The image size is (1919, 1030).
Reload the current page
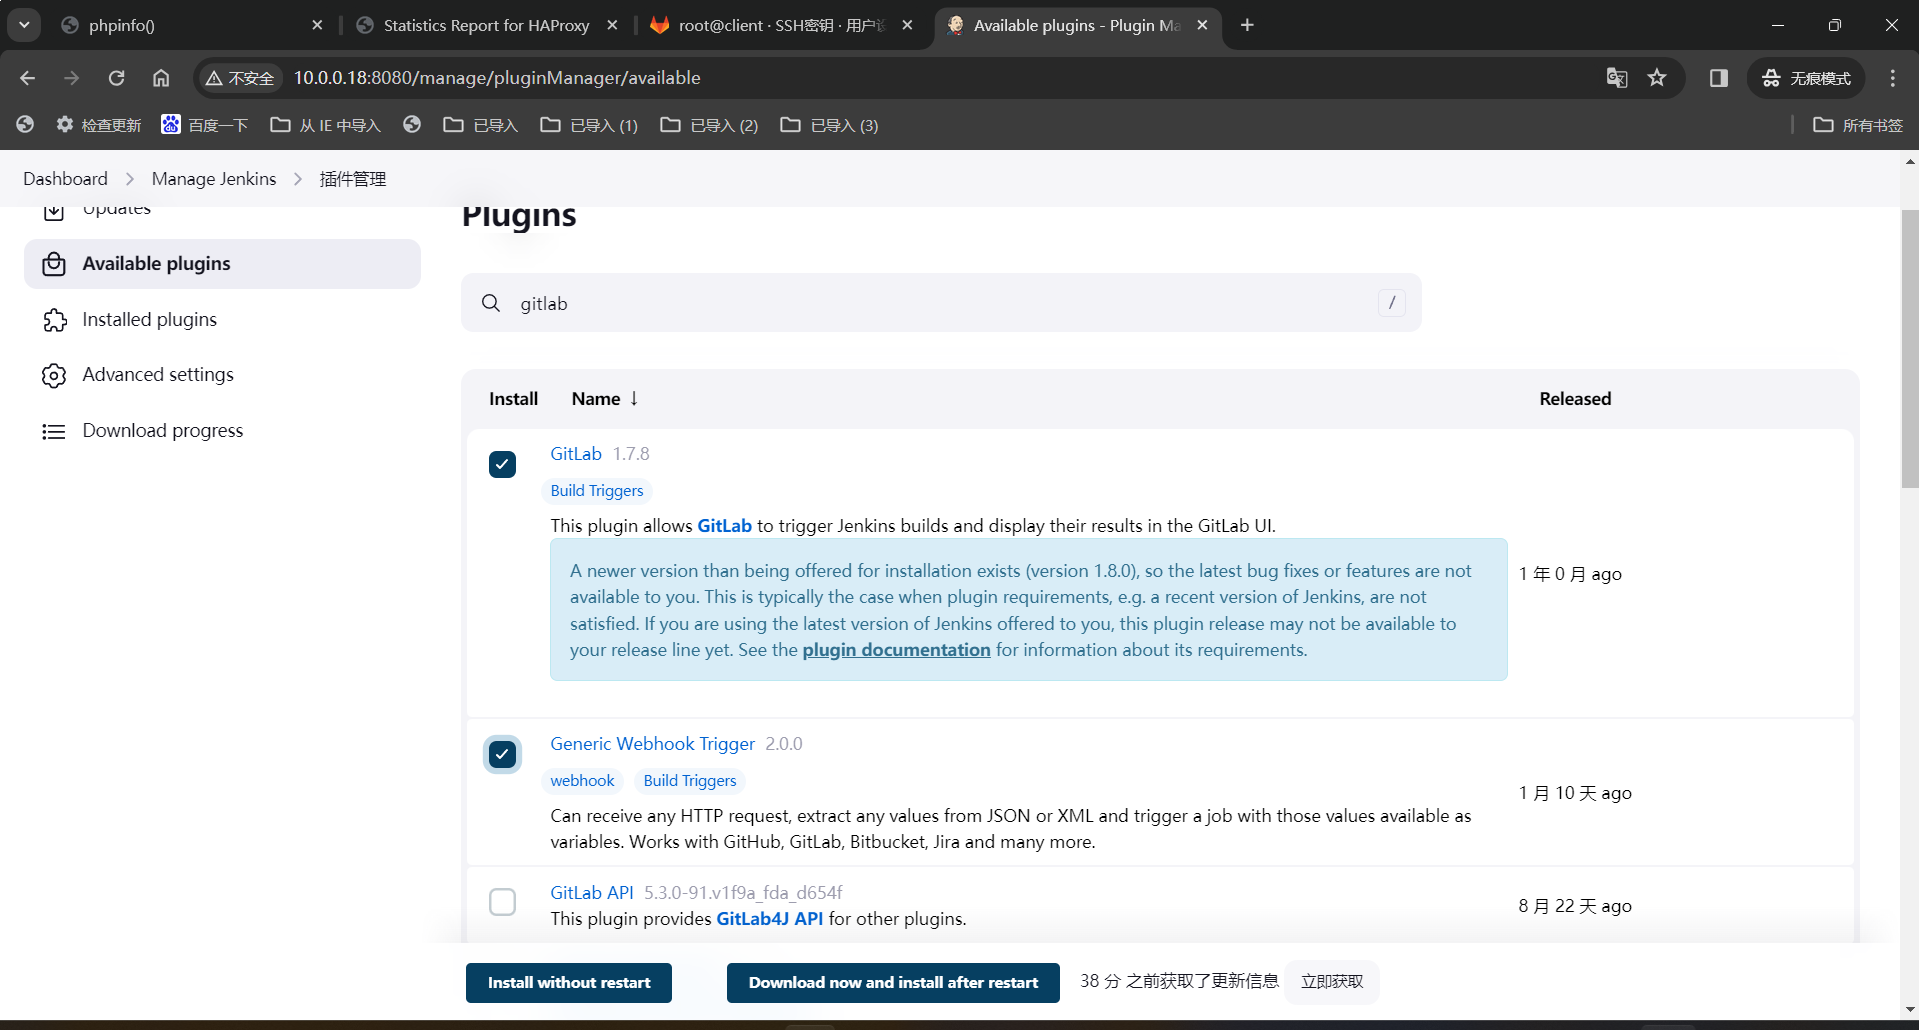click(x=117, y=78)
